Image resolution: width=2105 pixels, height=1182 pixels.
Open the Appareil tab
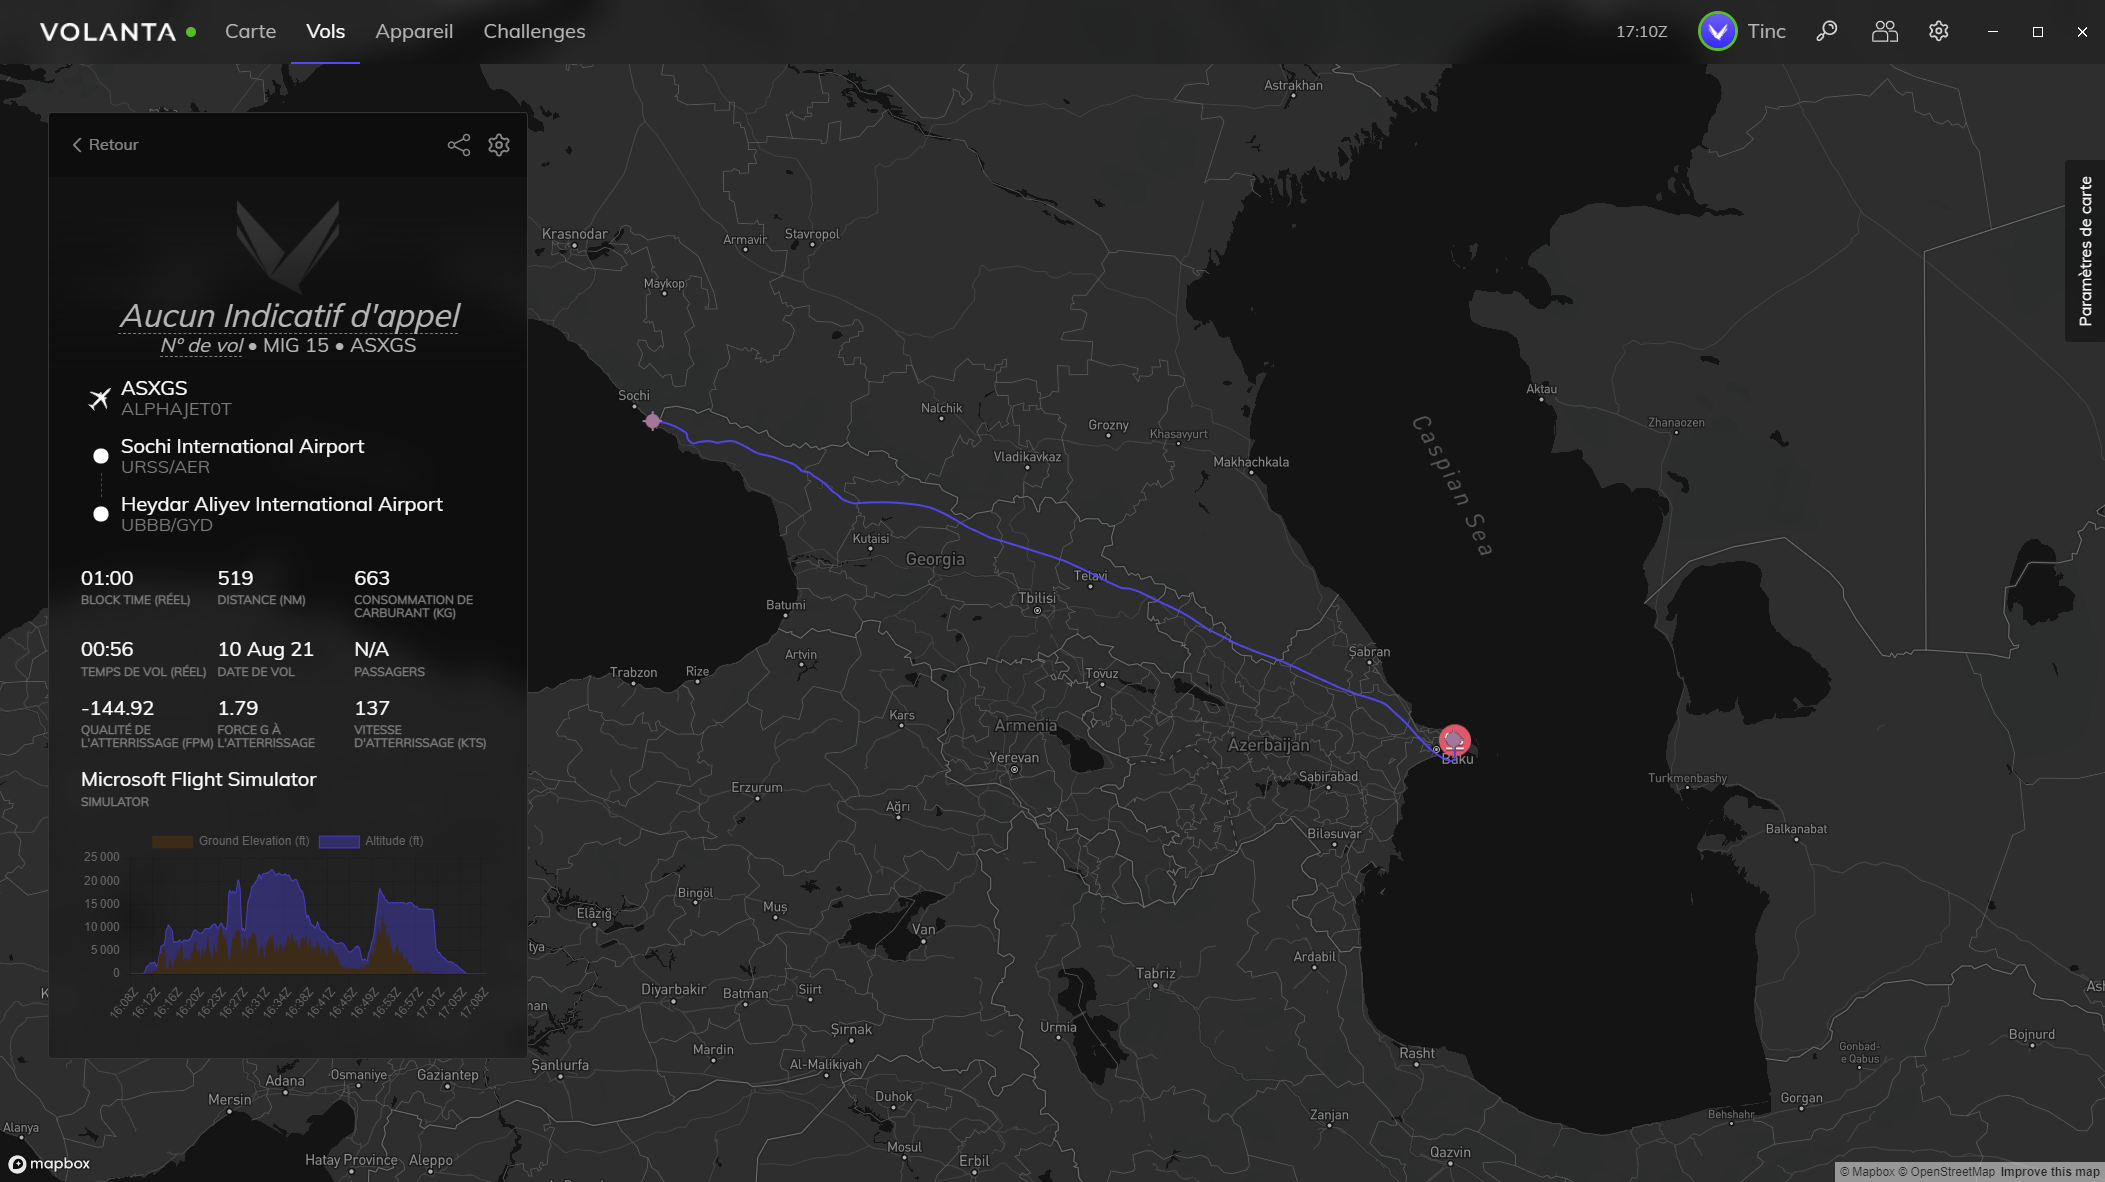pyautogui.click(x=414, y=31)
